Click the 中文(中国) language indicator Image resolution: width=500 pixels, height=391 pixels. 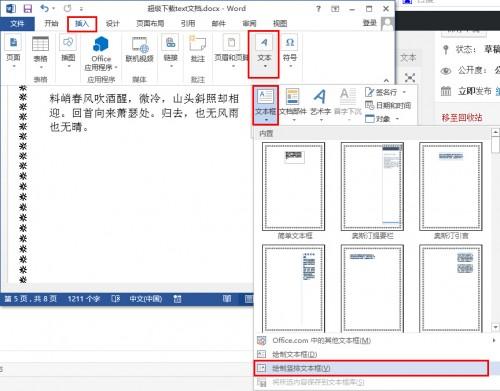[x=146, y=299]
